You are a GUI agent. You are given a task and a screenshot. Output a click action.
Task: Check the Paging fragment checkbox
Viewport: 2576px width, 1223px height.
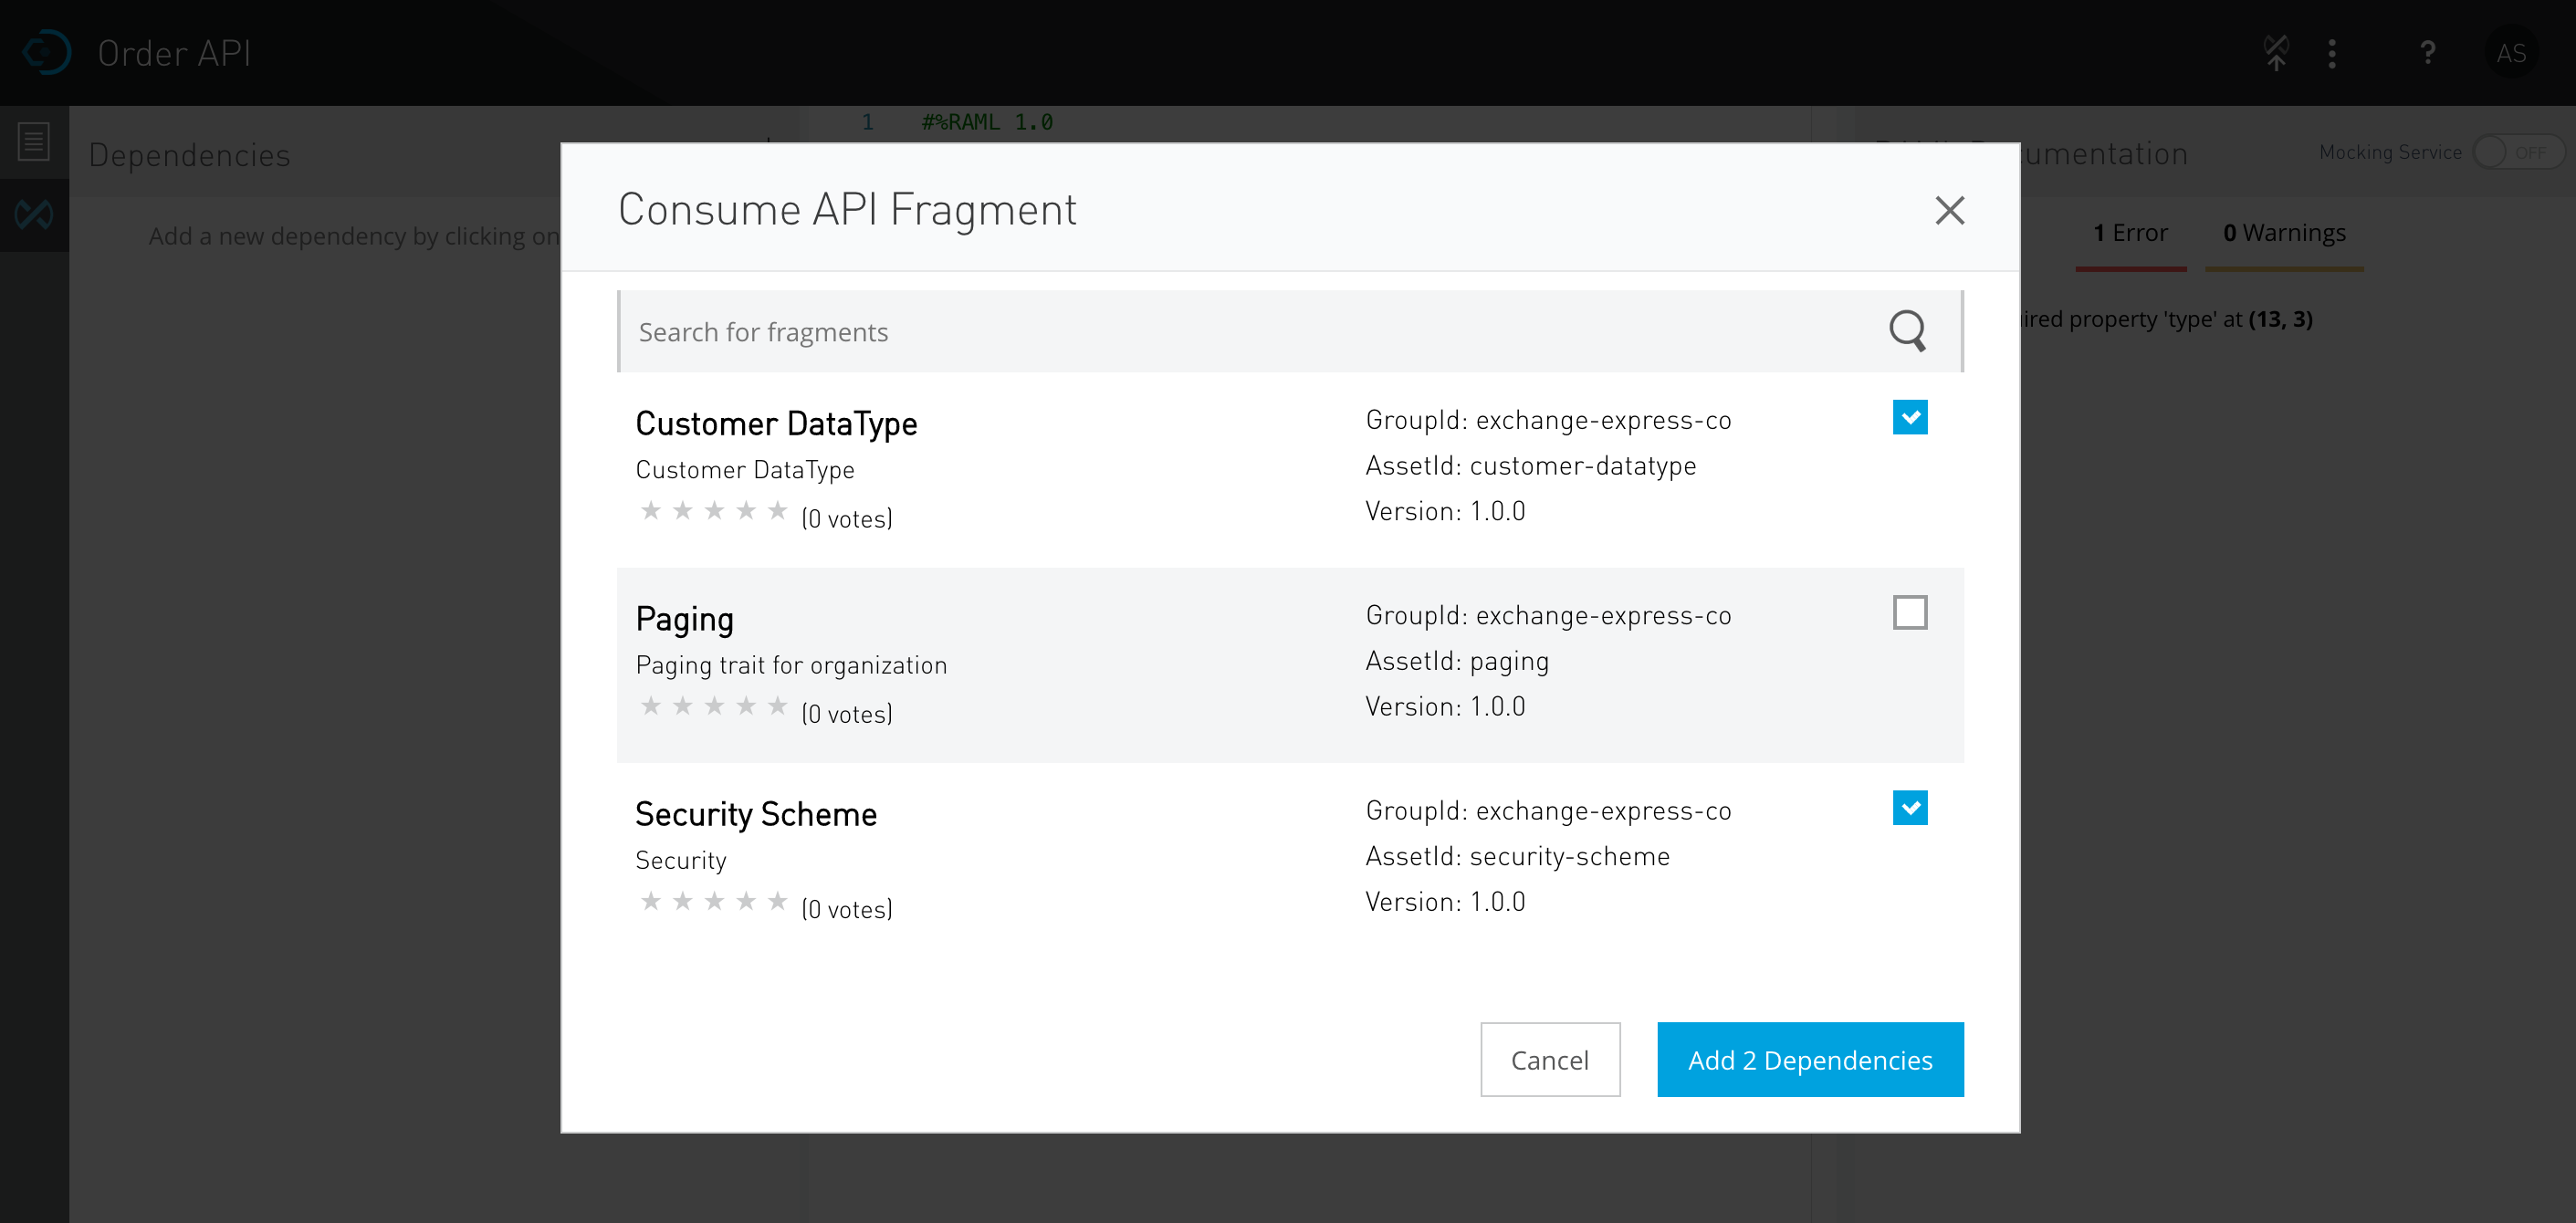point(1909,612)
